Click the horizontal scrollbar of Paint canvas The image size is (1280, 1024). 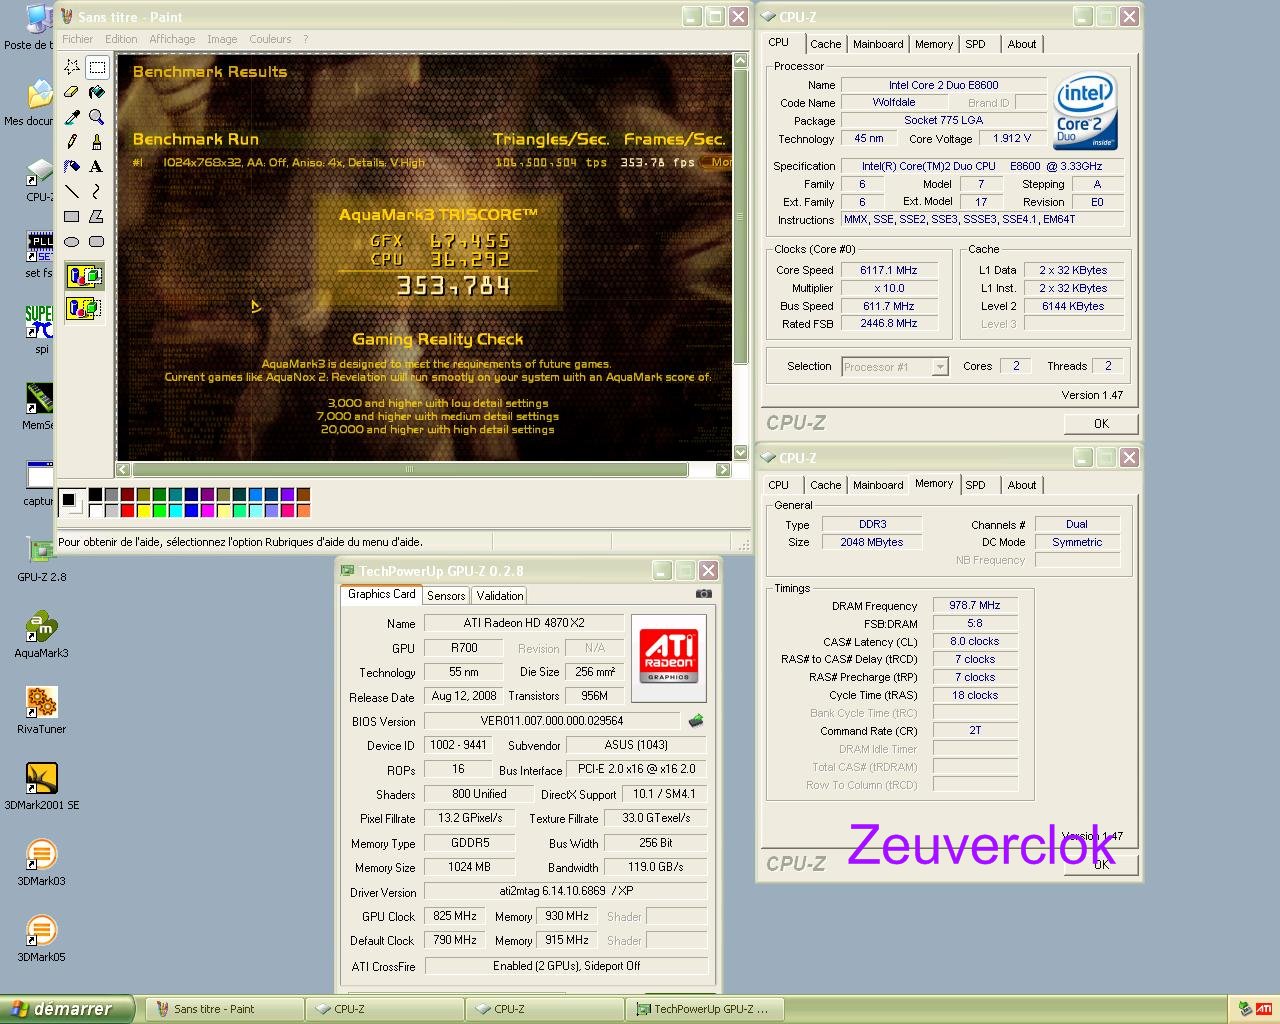point(409,469)
